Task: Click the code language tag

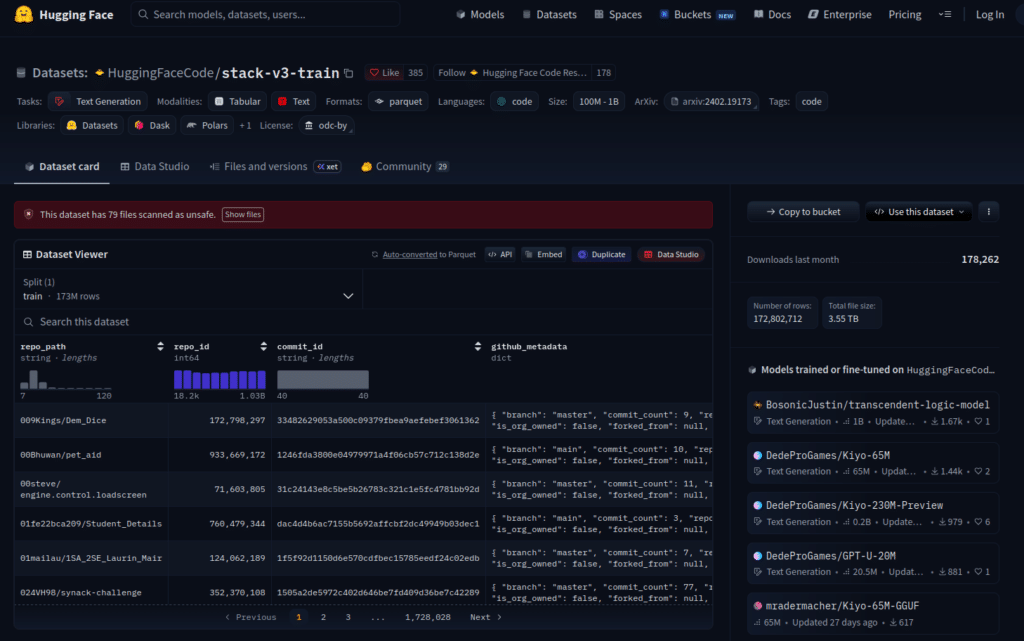Action: coord(515,101)
